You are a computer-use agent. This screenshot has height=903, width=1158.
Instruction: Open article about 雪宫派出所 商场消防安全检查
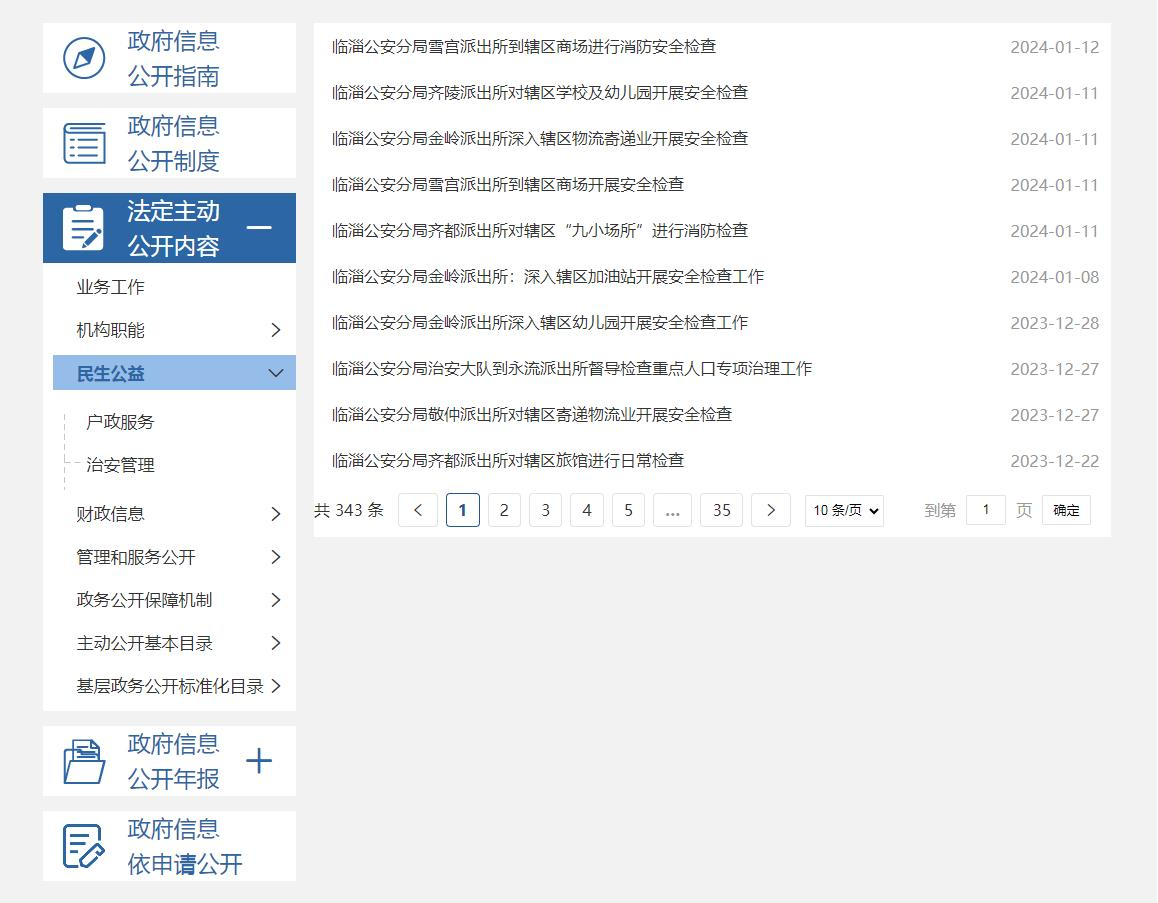tap(524, 47)
